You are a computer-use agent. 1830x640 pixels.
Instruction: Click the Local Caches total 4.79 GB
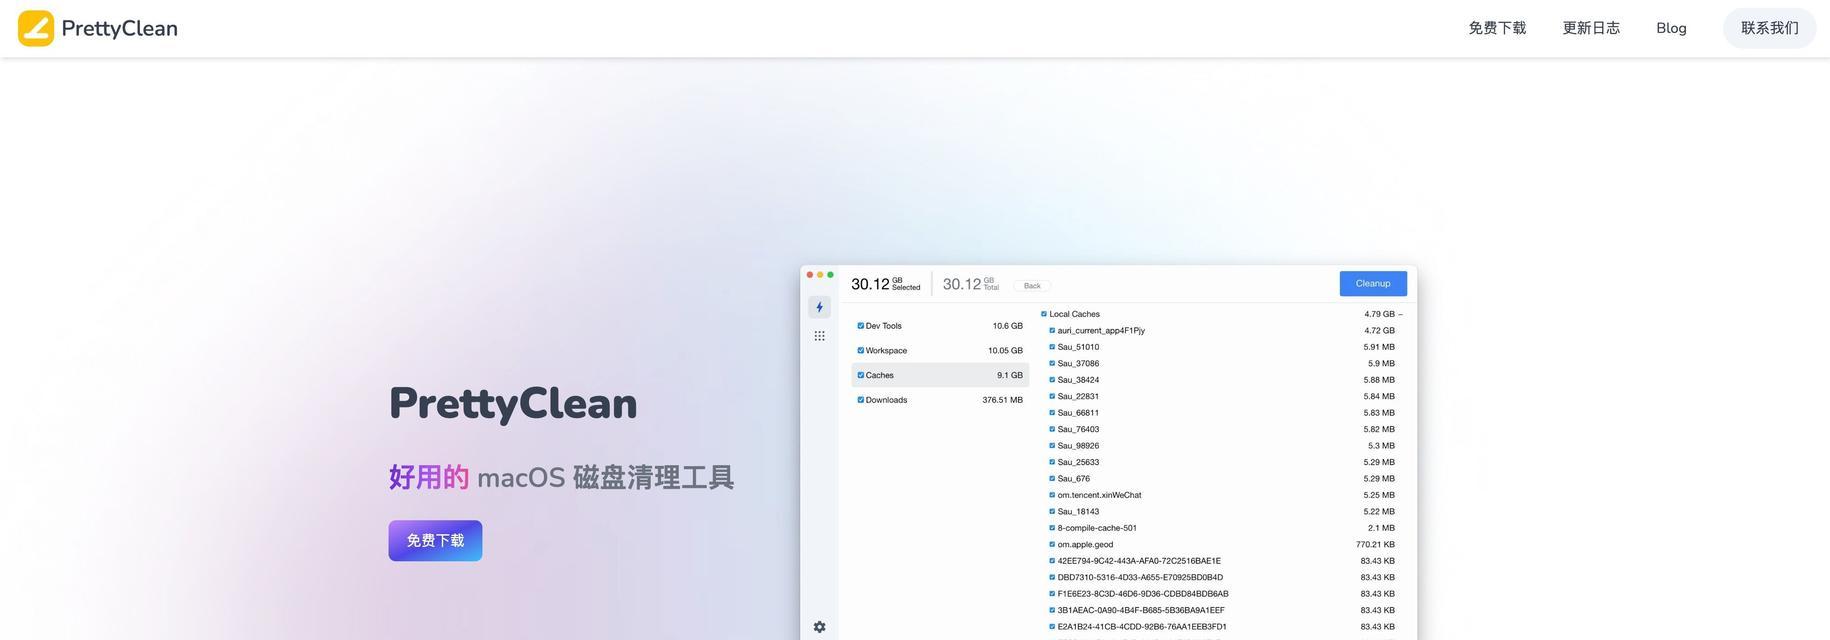[1379, 314]
